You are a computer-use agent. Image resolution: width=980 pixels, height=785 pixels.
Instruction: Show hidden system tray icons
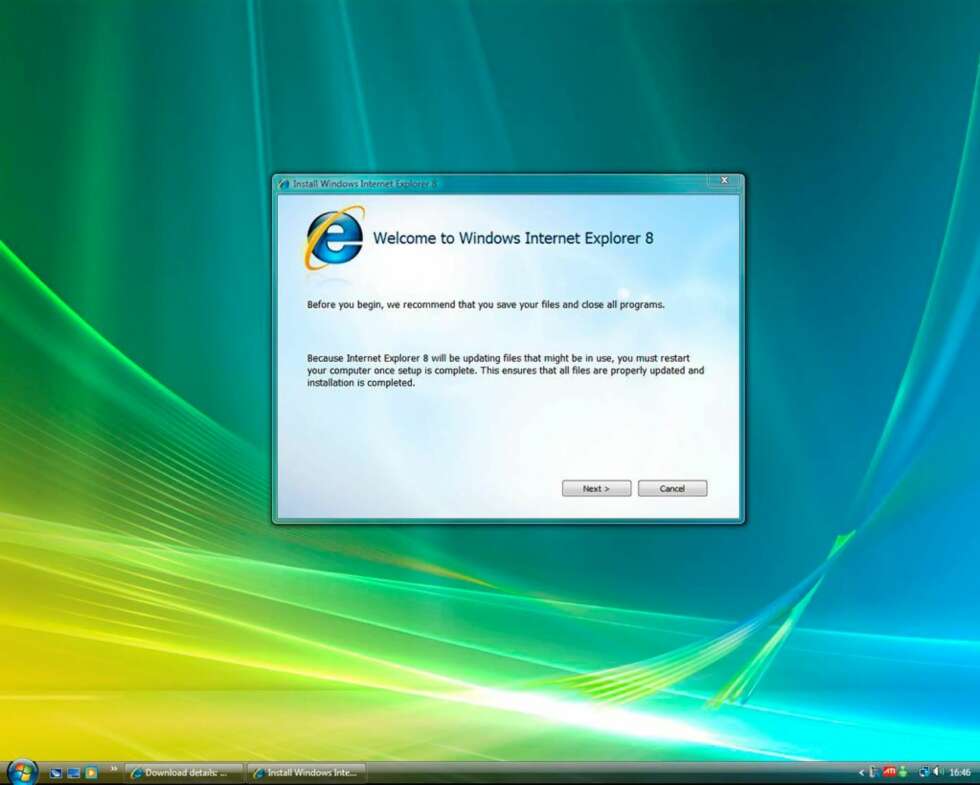[x=861, y=773]
